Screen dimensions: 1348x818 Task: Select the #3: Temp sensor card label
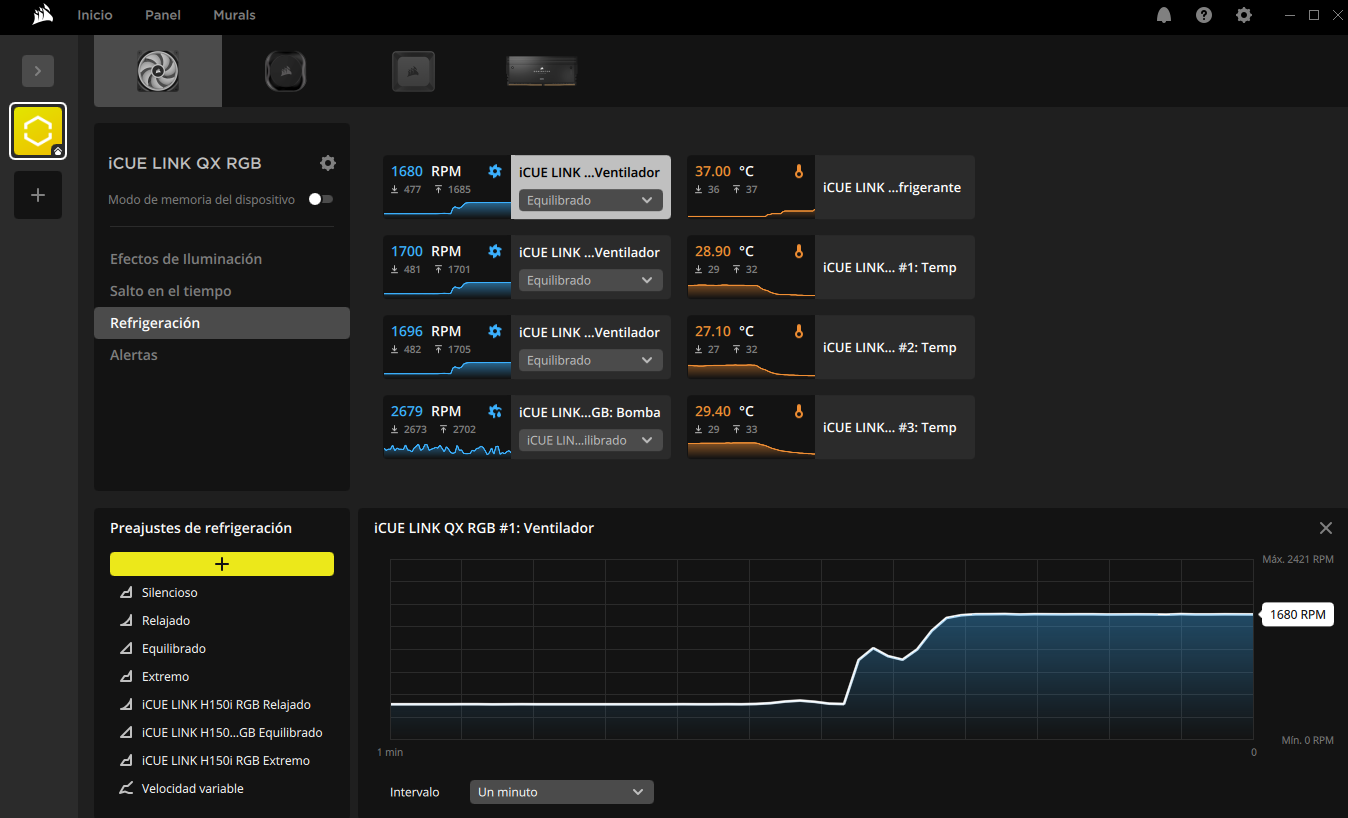pos(890,427)
